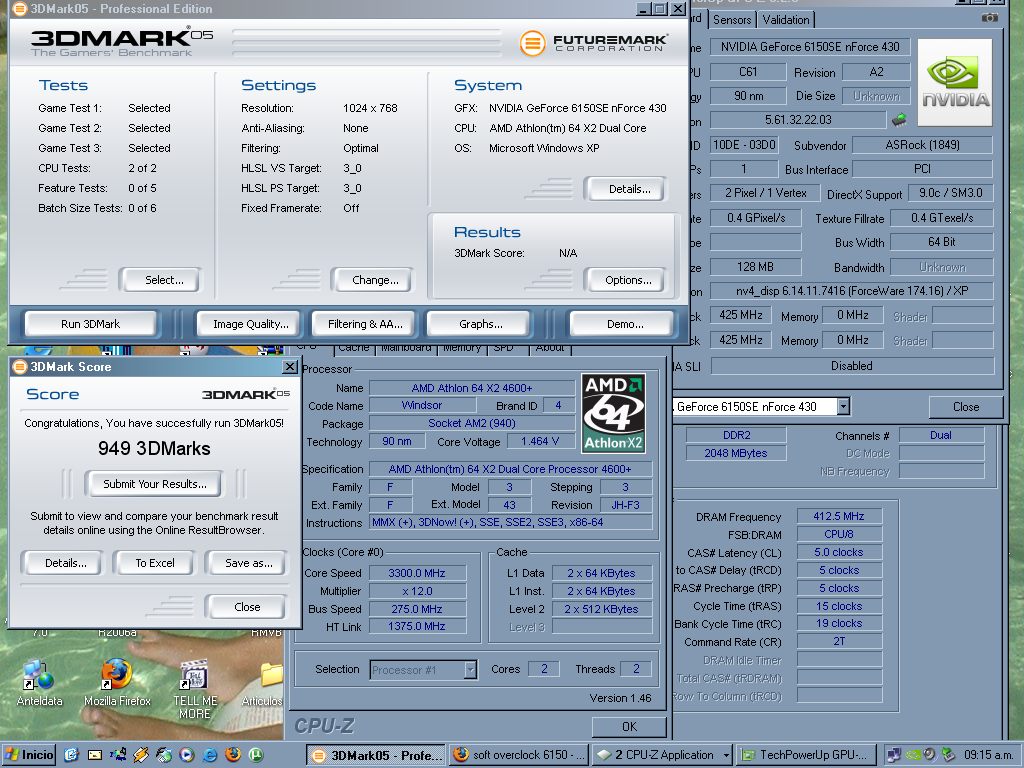
Task: Switch to the Validation tab in GPU-Z
Action: [786, 20]
